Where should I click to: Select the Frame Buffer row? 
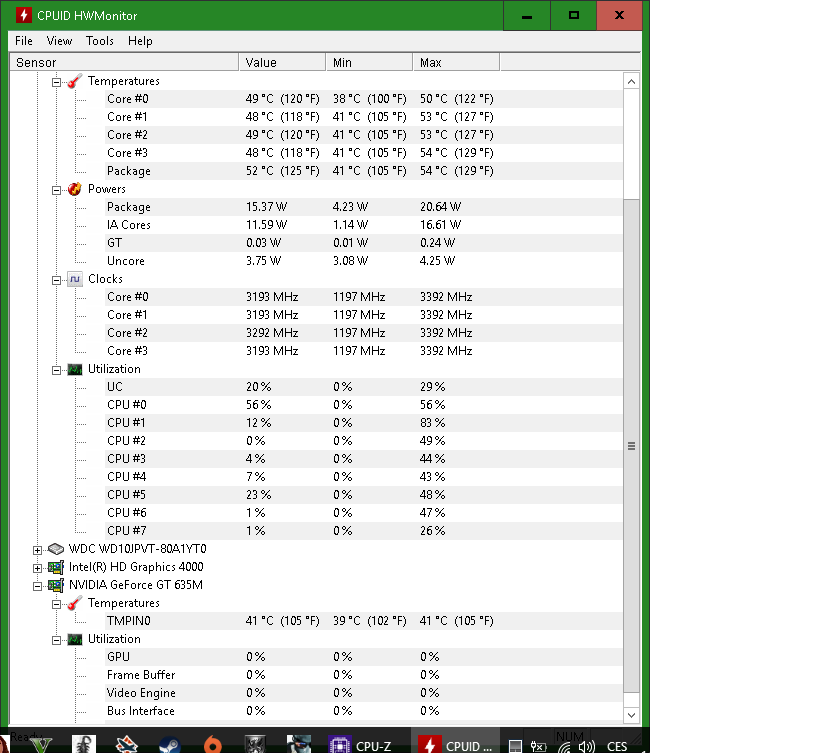pos(363,675)
